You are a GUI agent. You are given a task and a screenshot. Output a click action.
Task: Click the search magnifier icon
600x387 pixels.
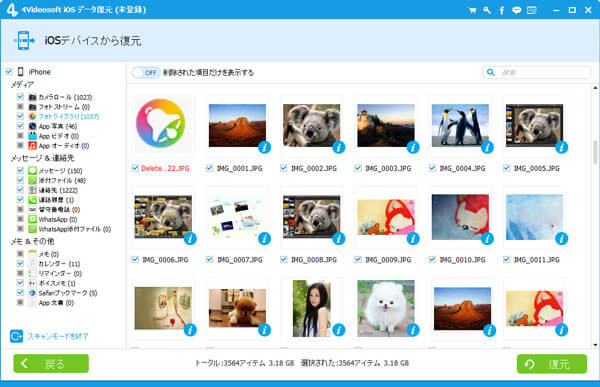(491, 72)
